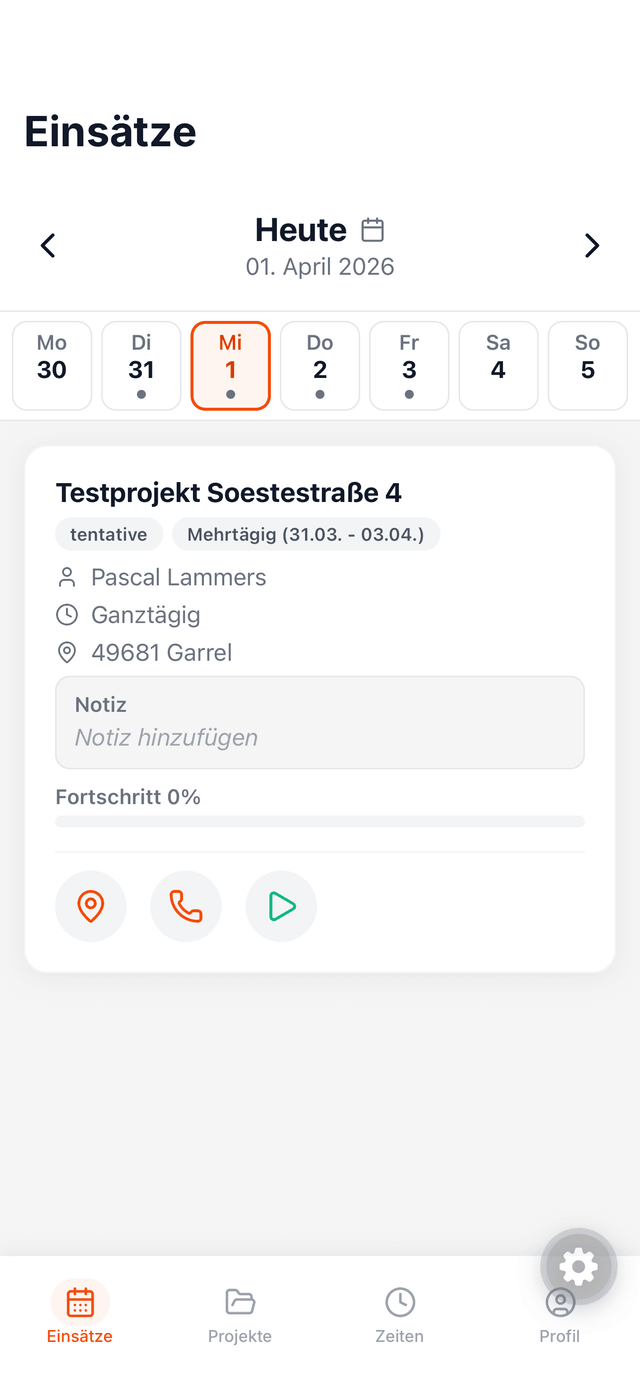This screenshot has width=640, height=1387.
Task: Select Wednesday the 1st in the week strip
Action: point(230,365)
